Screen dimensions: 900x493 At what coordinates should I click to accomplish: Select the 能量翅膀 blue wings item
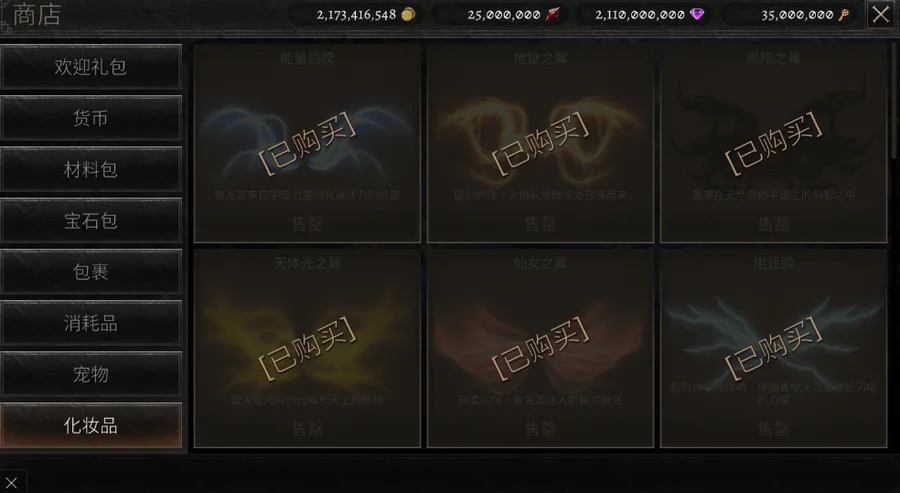pyautogui.click(x=307, y=143)
